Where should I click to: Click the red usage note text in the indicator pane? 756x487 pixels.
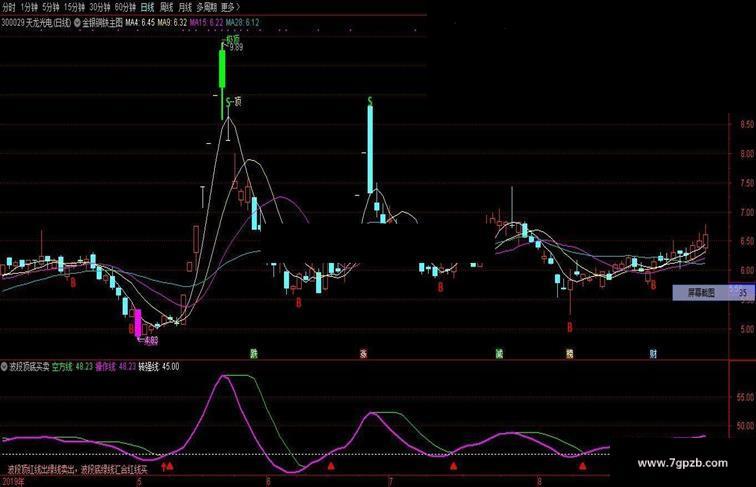point(77,469)
